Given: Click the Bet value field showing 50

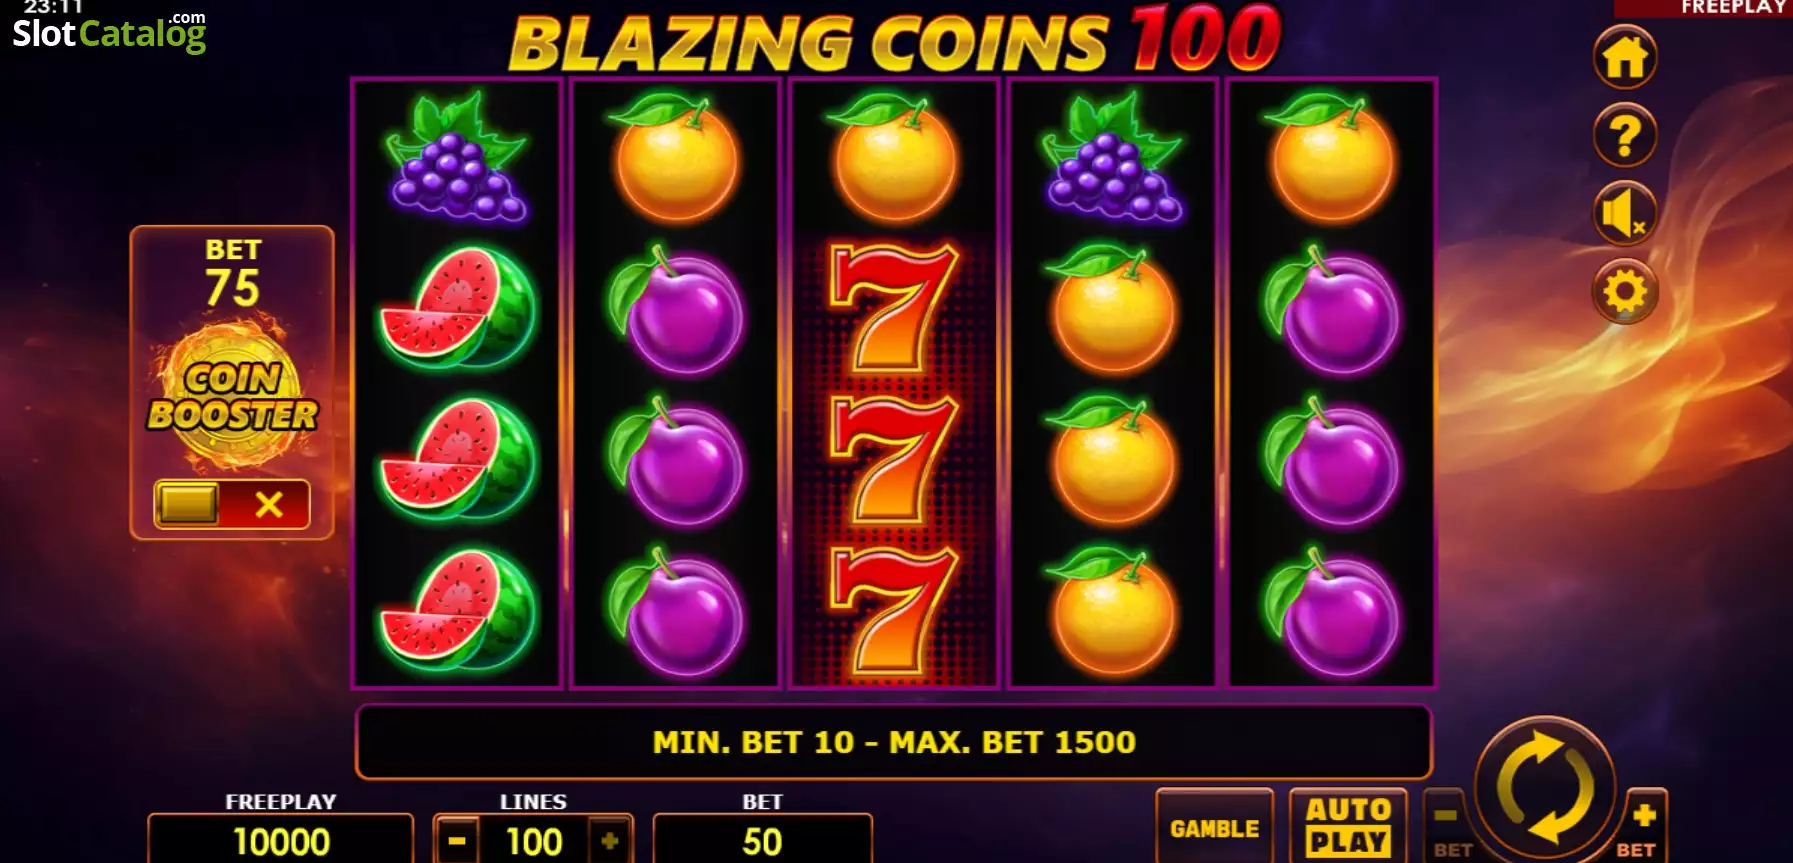Looking at the screenshot, I should click(x=762, y=841).
